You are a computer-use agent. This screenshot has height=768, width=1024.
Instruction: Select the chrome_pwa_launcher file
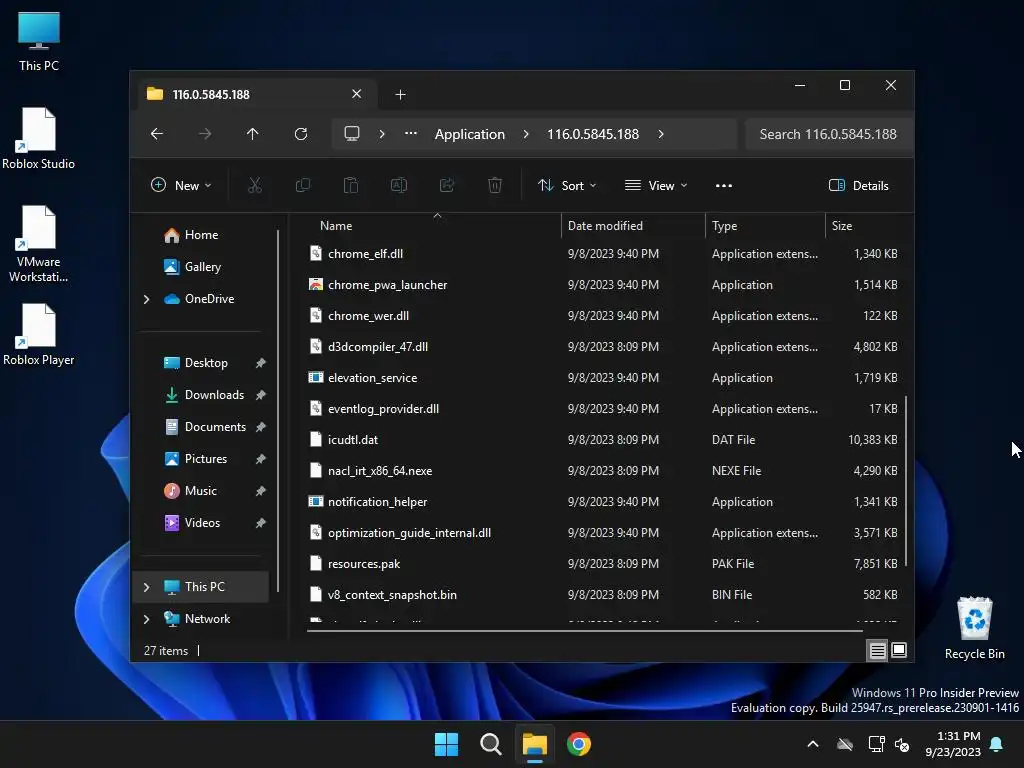[605, 285]
